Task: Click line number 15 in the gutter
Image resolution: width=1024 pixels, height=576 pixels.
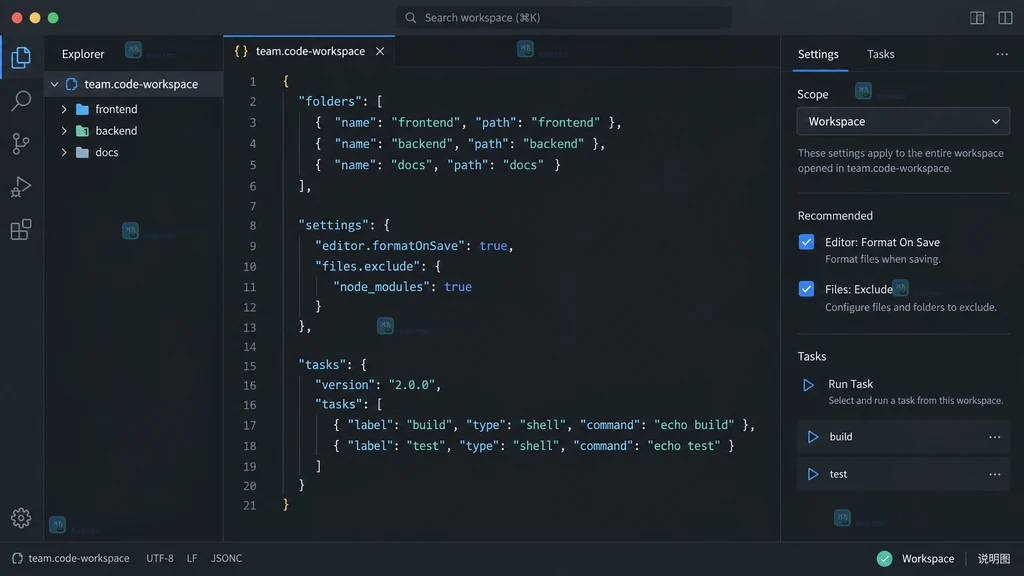Action: [x=249, y=366]
